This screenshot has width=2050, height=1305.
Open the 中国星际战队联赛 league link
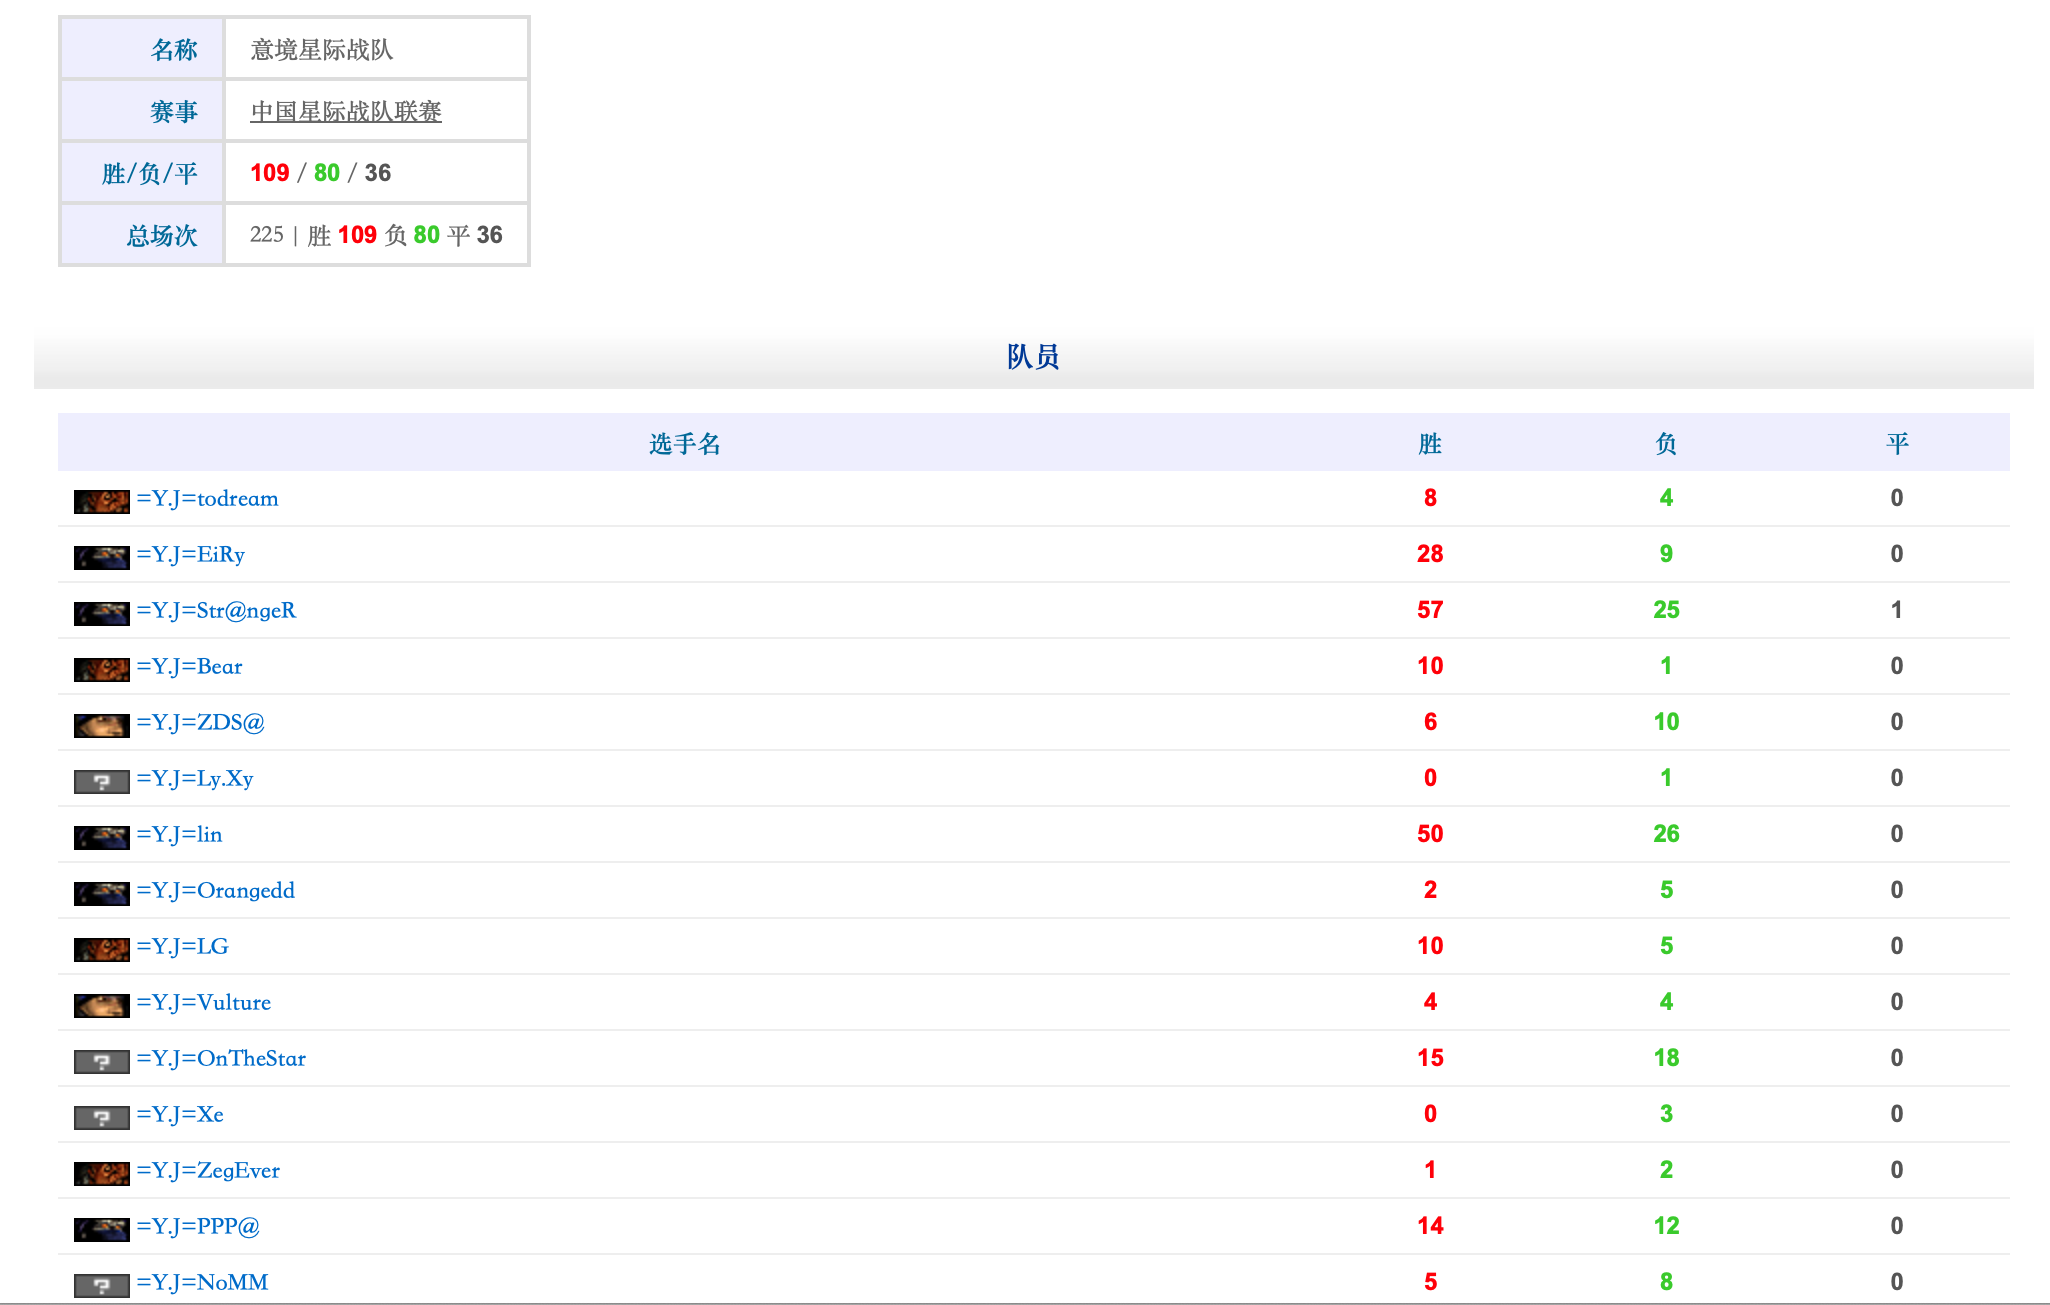coord(346,111)
